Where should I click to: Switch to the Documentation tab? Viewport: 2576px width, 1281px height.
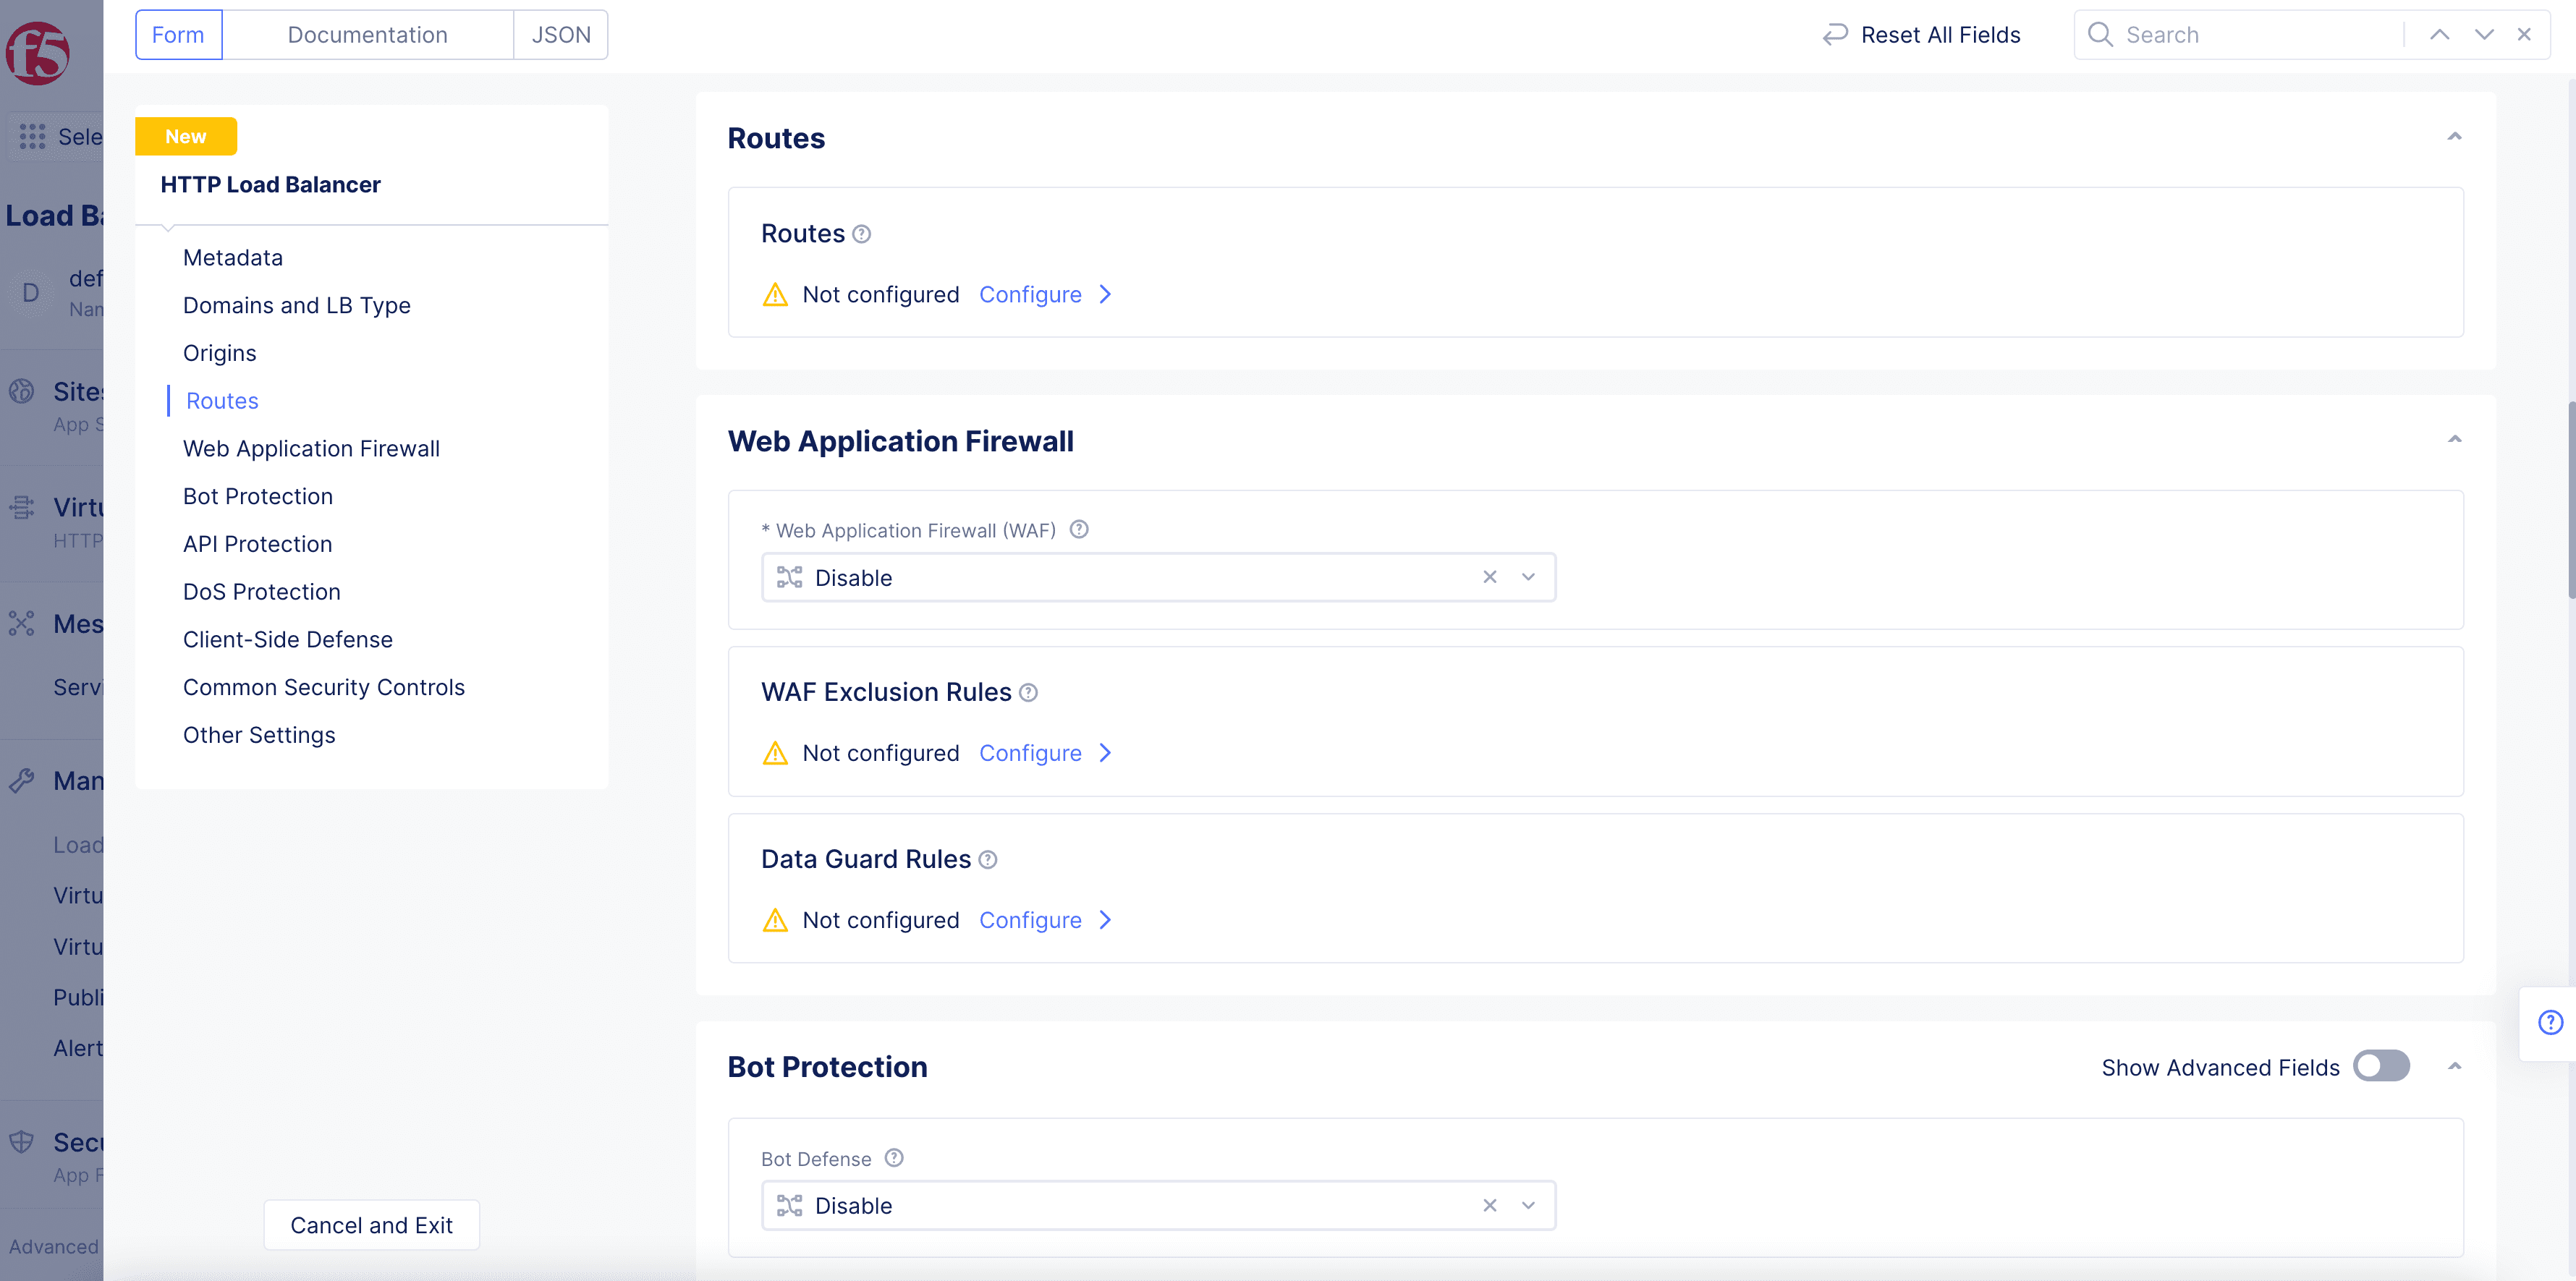point(367,35)
